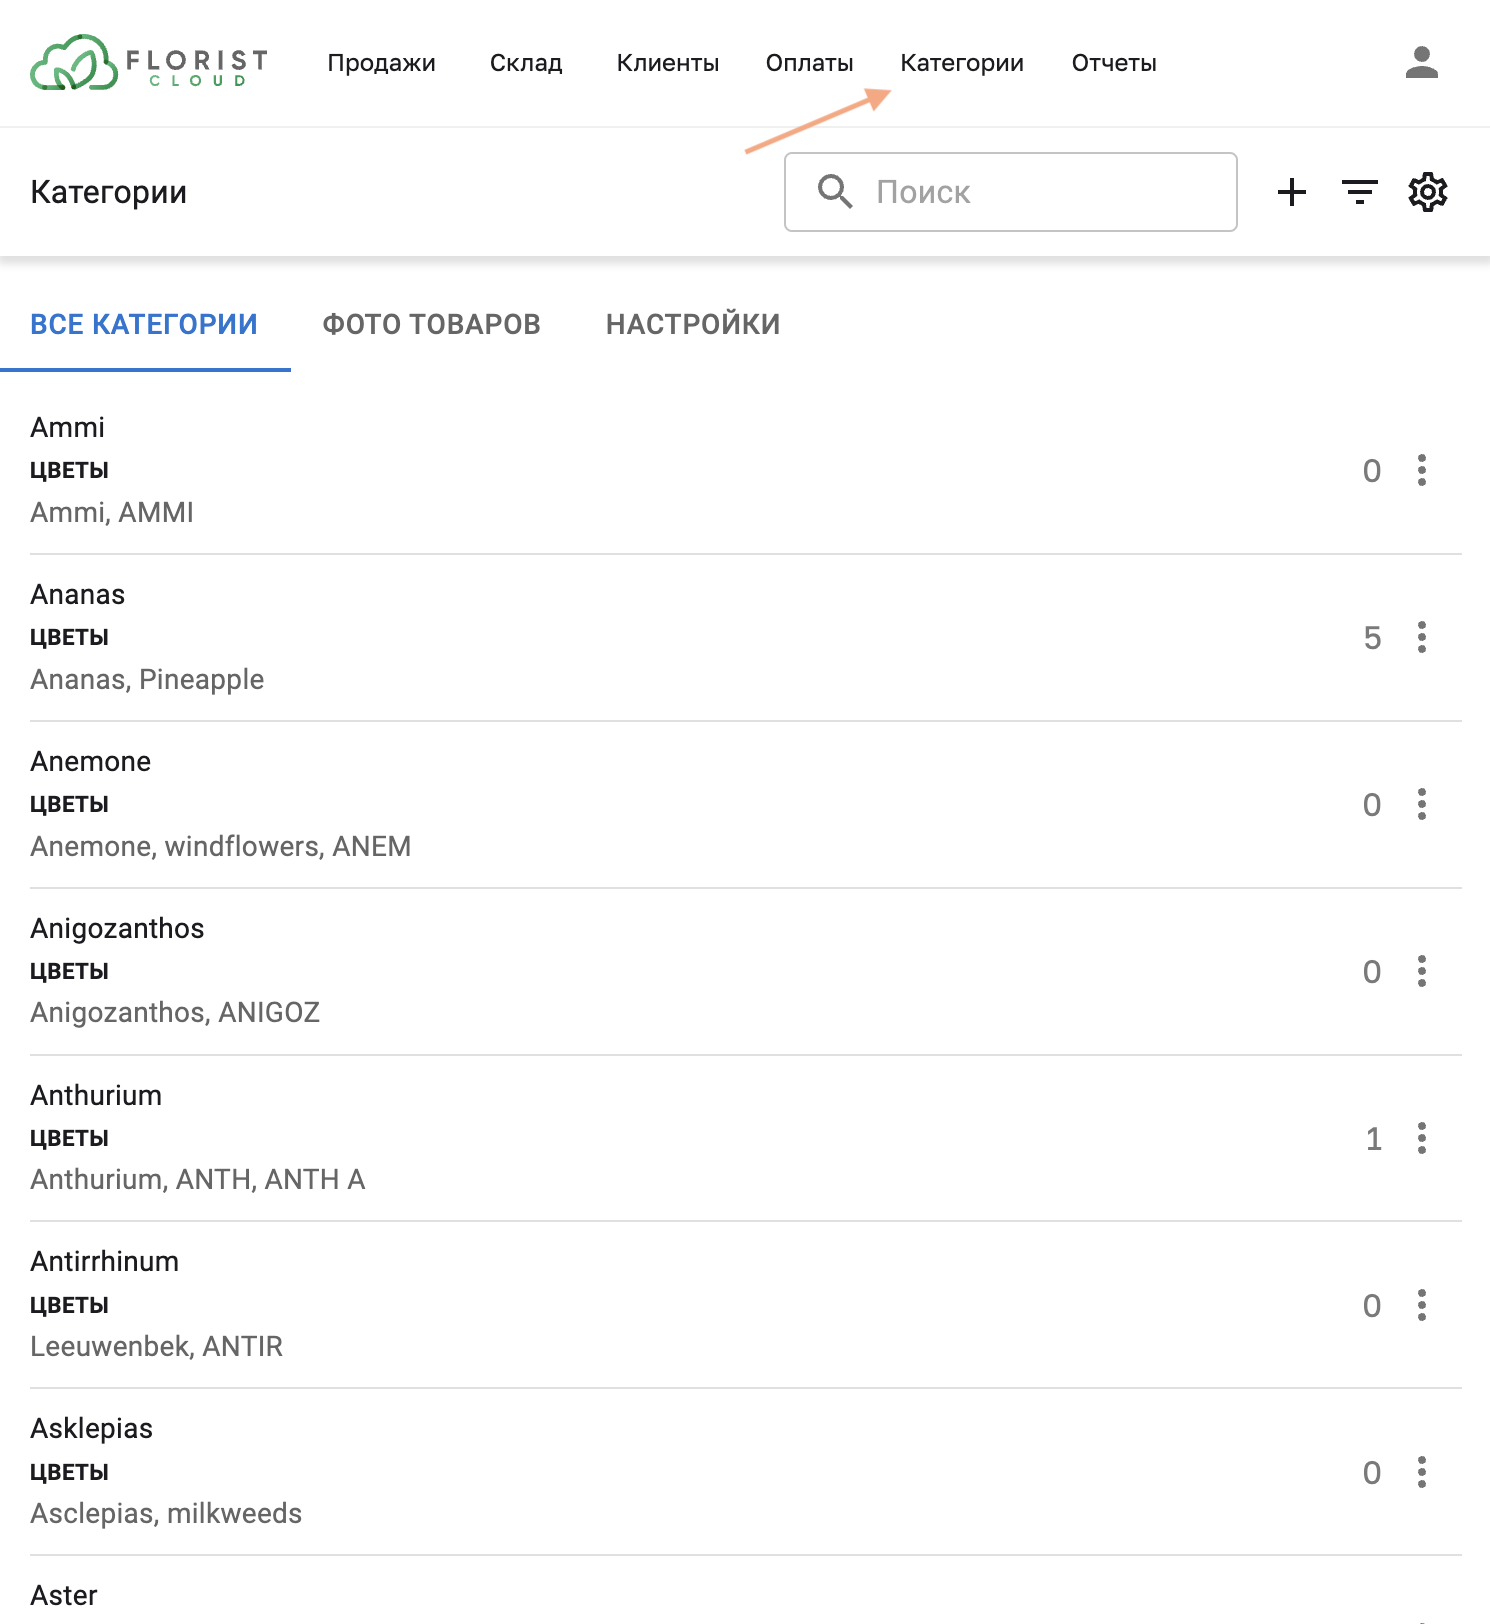Viewport: 1490px width, 1624px height.
Task: Open three-dot menu for Ammi
Action: (1421, 470)
